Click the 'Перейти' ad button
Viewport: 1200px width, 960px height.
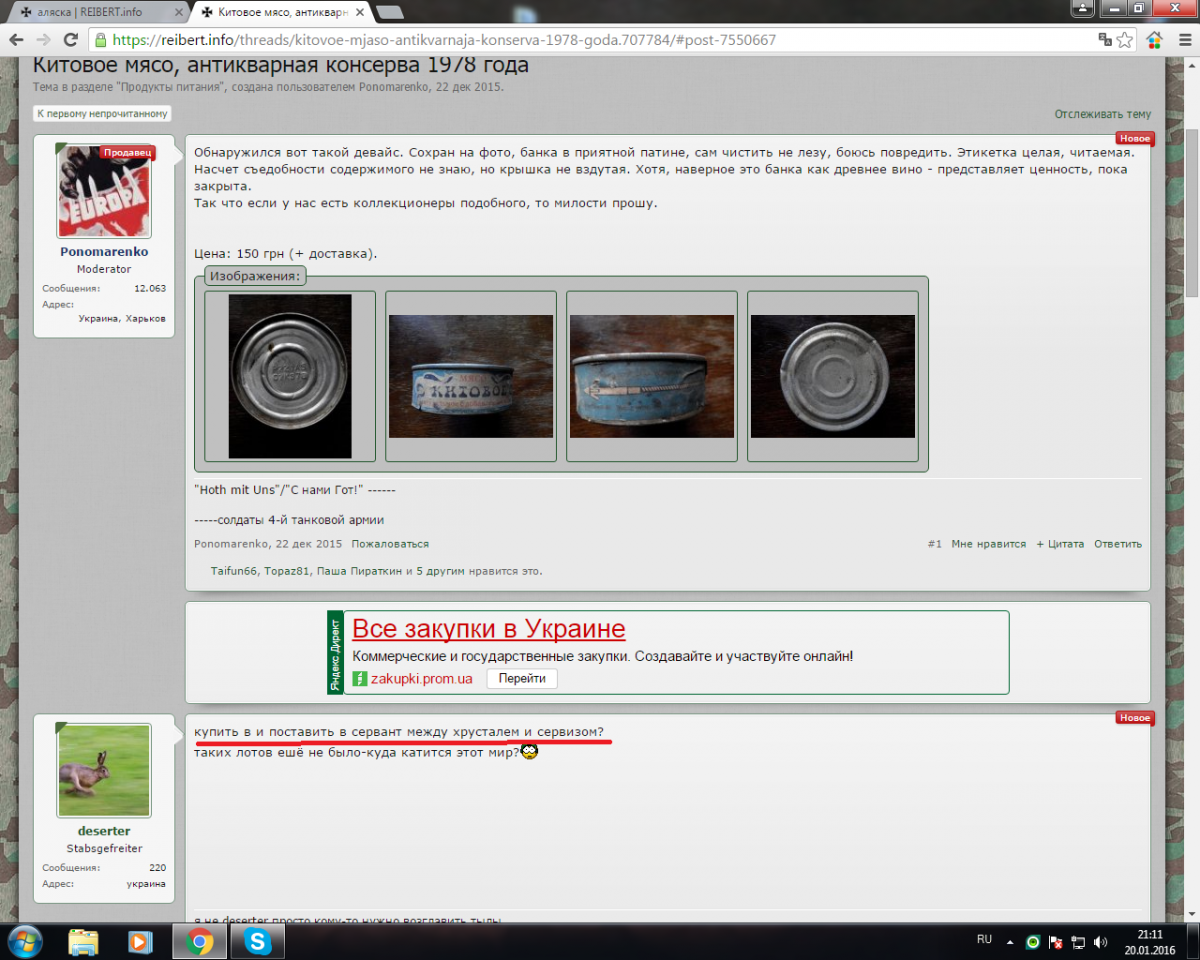(x=522, y=678)
